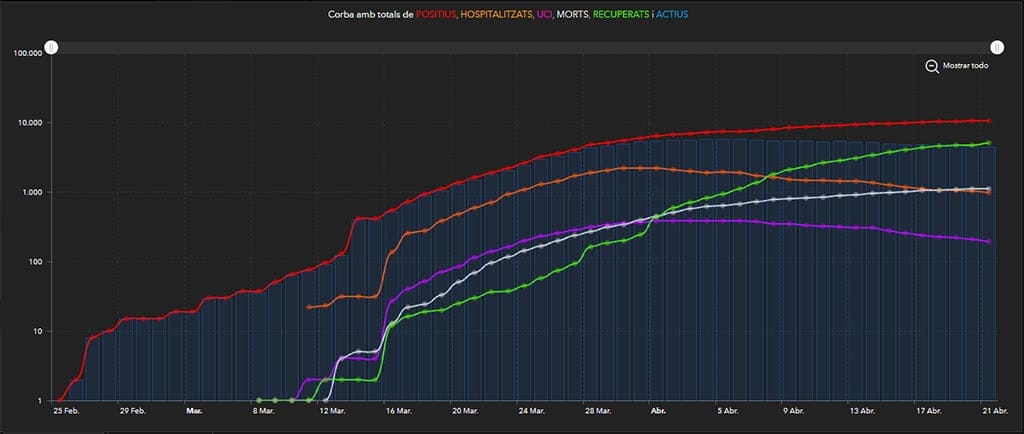Click the "25 Feb." x-axis label

click(70, 410)
